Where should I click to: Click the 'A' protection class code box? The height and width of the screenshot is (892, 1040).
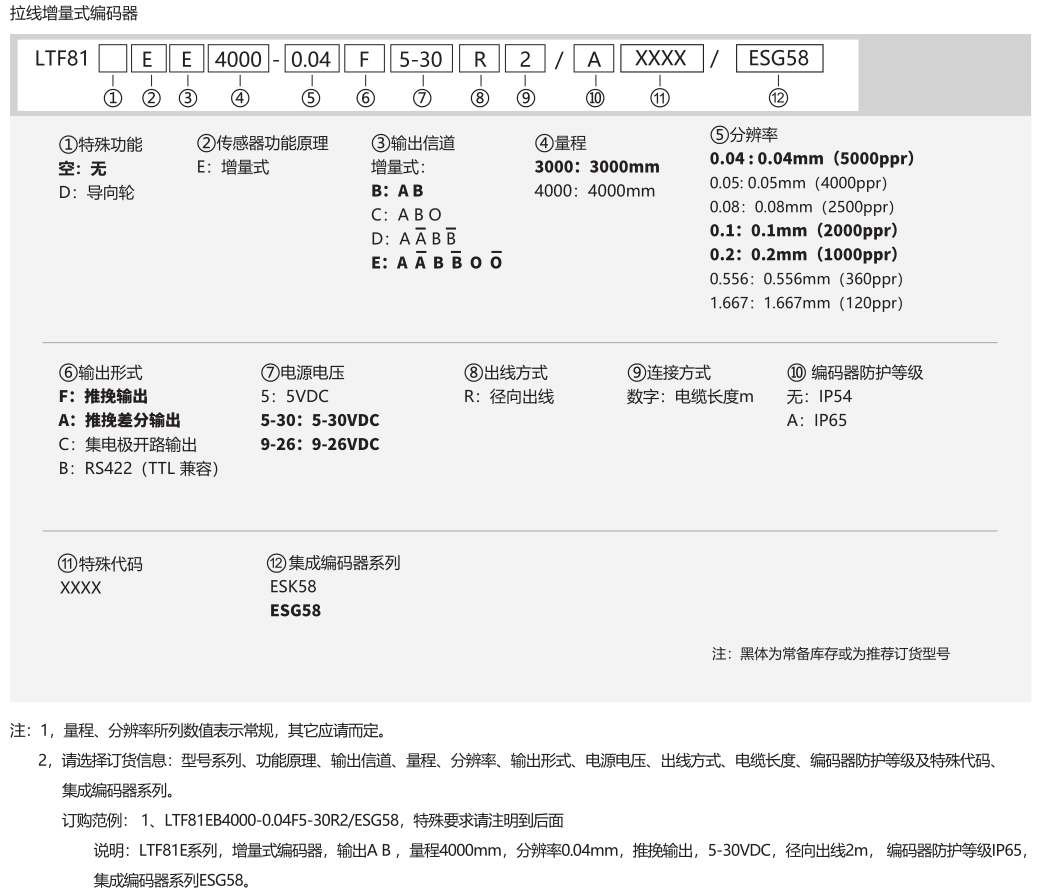pyautogui.click(x=594, y=58)
